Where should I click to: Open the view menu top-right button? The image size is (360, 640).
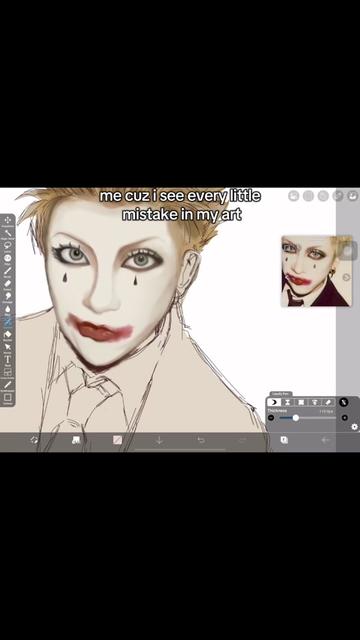click(x=352, y=196)
